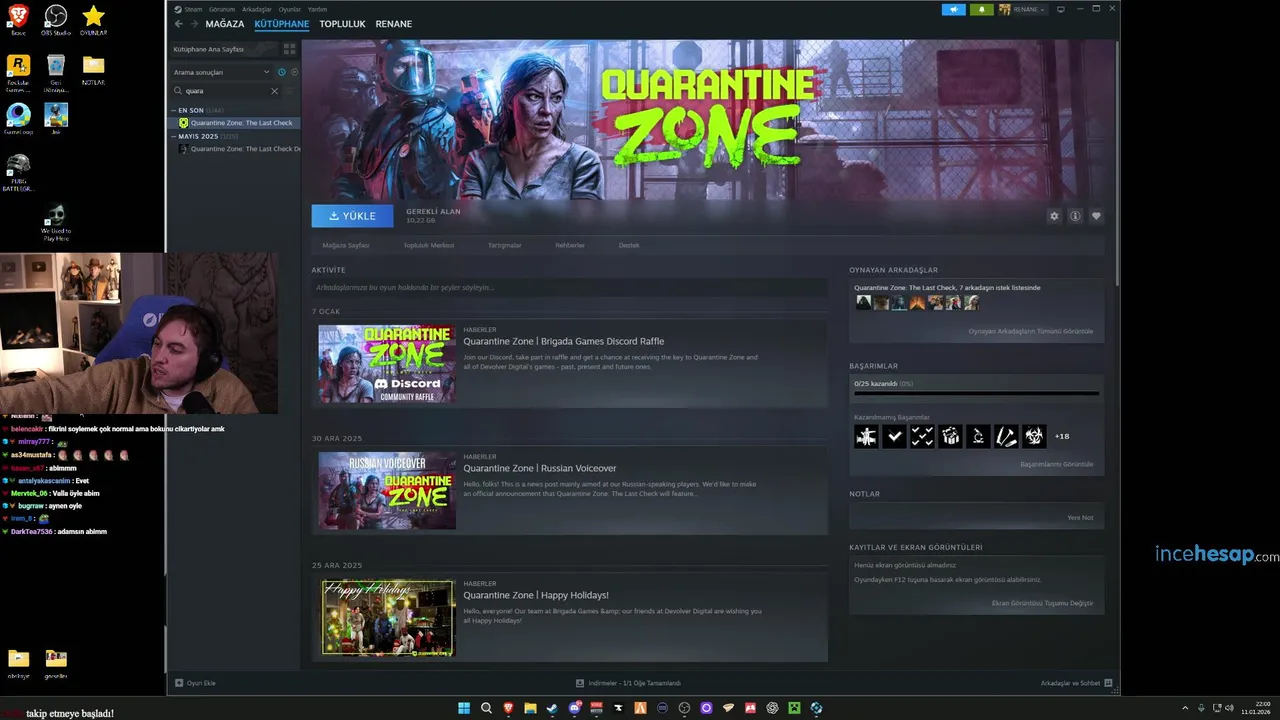Add game to favorites heart icon

pos(1096,216)
